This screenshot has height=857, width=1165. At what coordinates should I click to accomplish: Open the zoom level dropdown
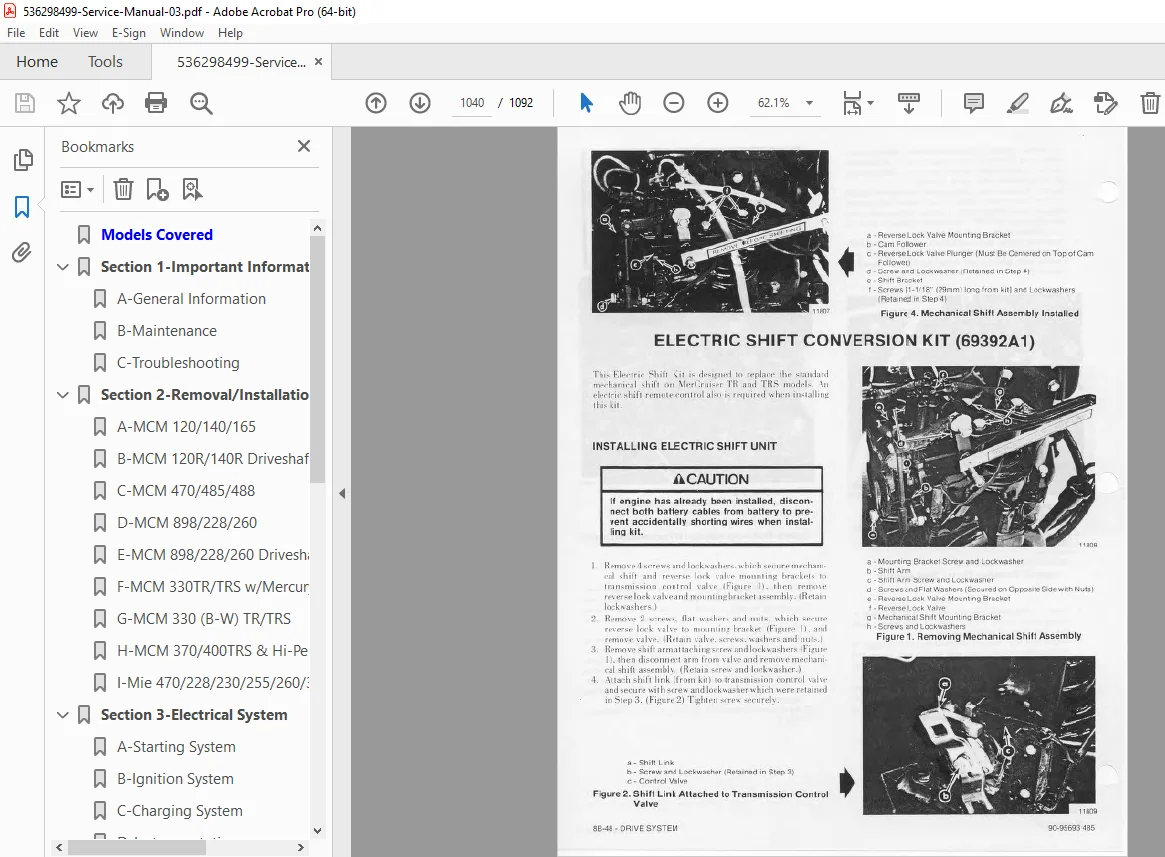click(x=809, y=103)
